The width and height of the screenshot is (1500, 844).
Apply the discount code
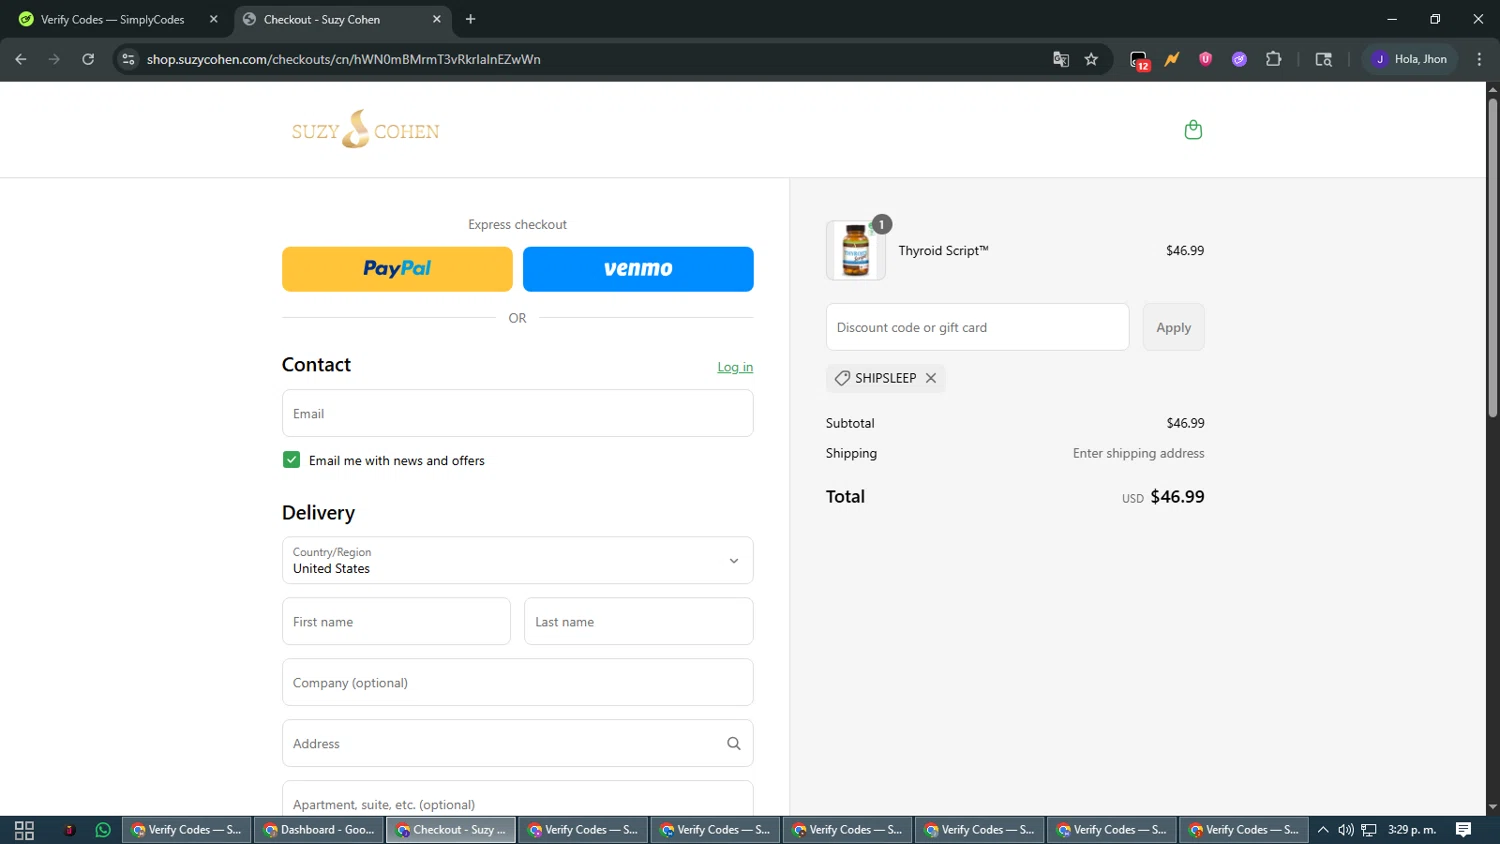pos(1173,327)
